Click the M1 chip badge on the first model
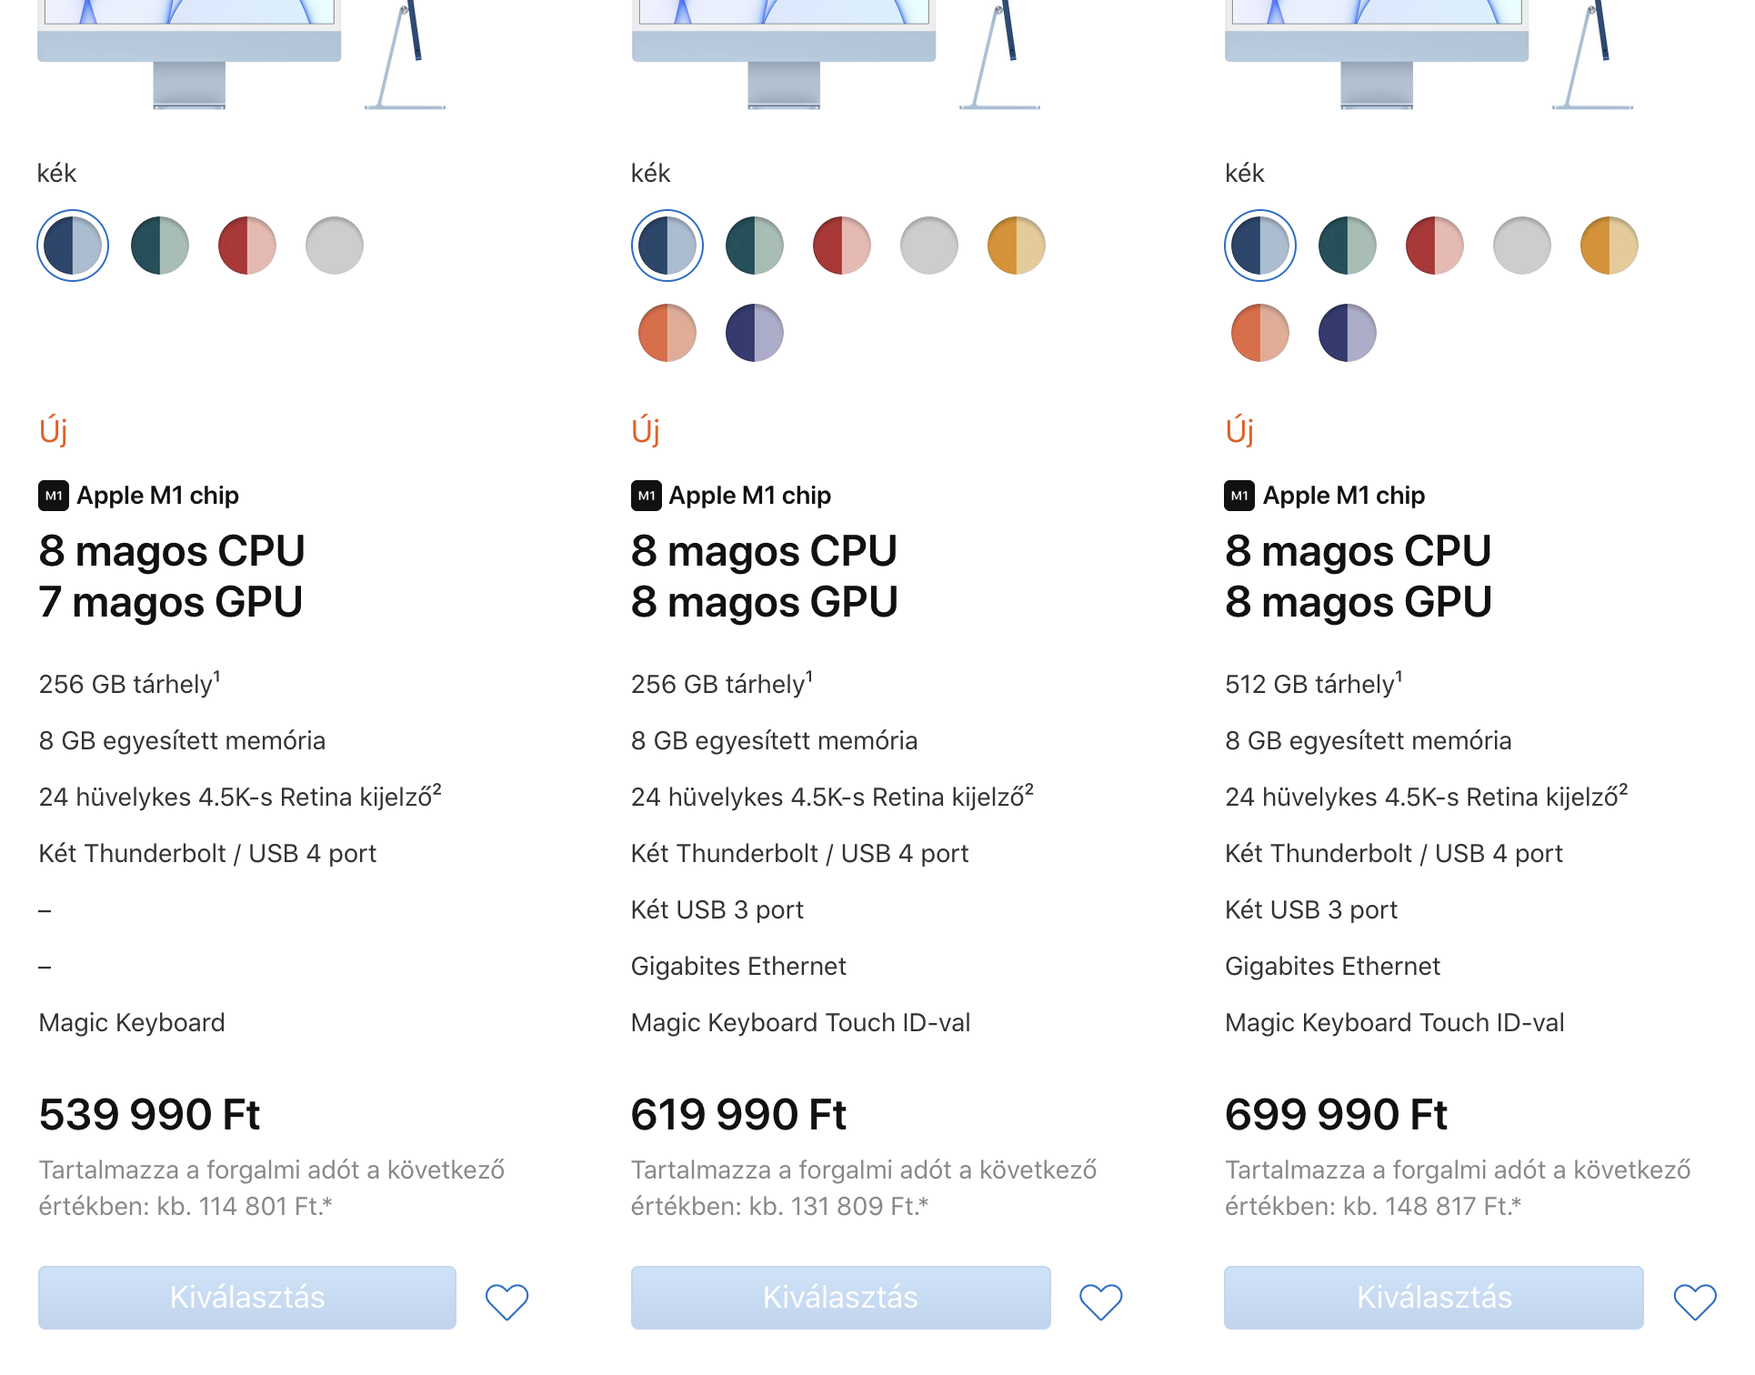The height and width of the screenshot is (1375, 1755). (53, 495)
